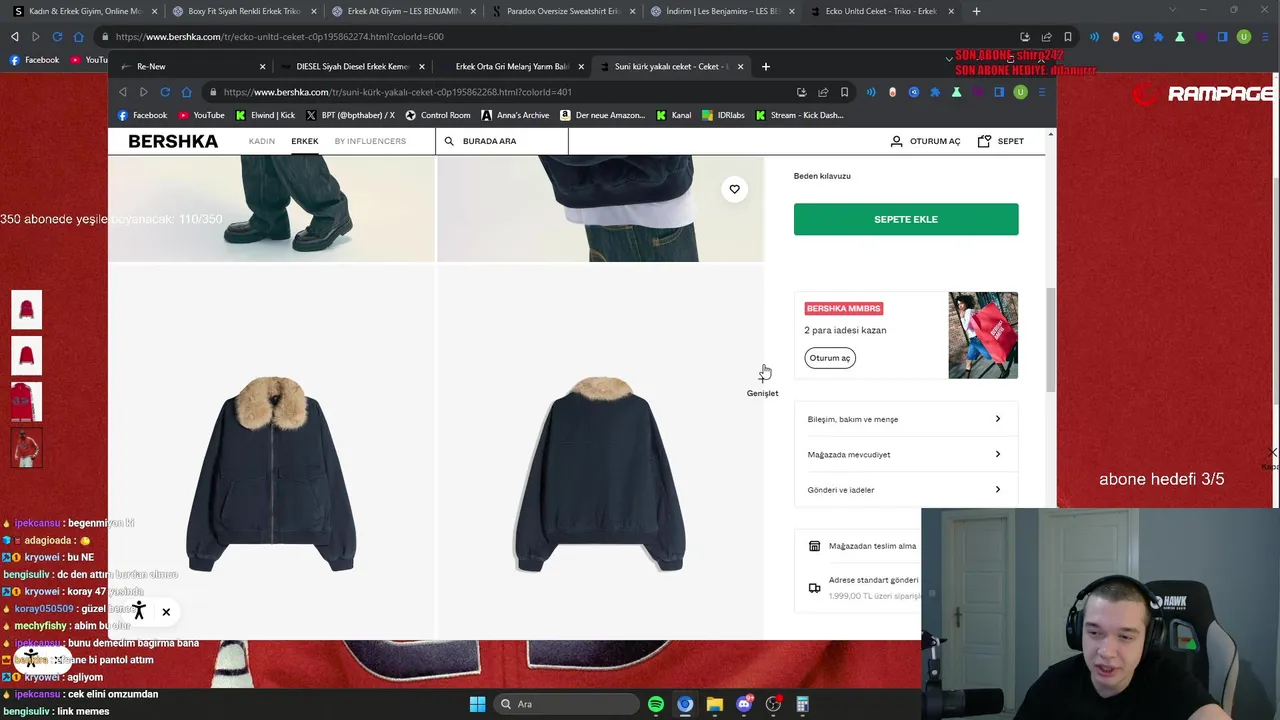Image resolution: width=1280 pixels, height=720 pixels.
Task: Go to Bershka homepage via logo
Action: [173, 141]
